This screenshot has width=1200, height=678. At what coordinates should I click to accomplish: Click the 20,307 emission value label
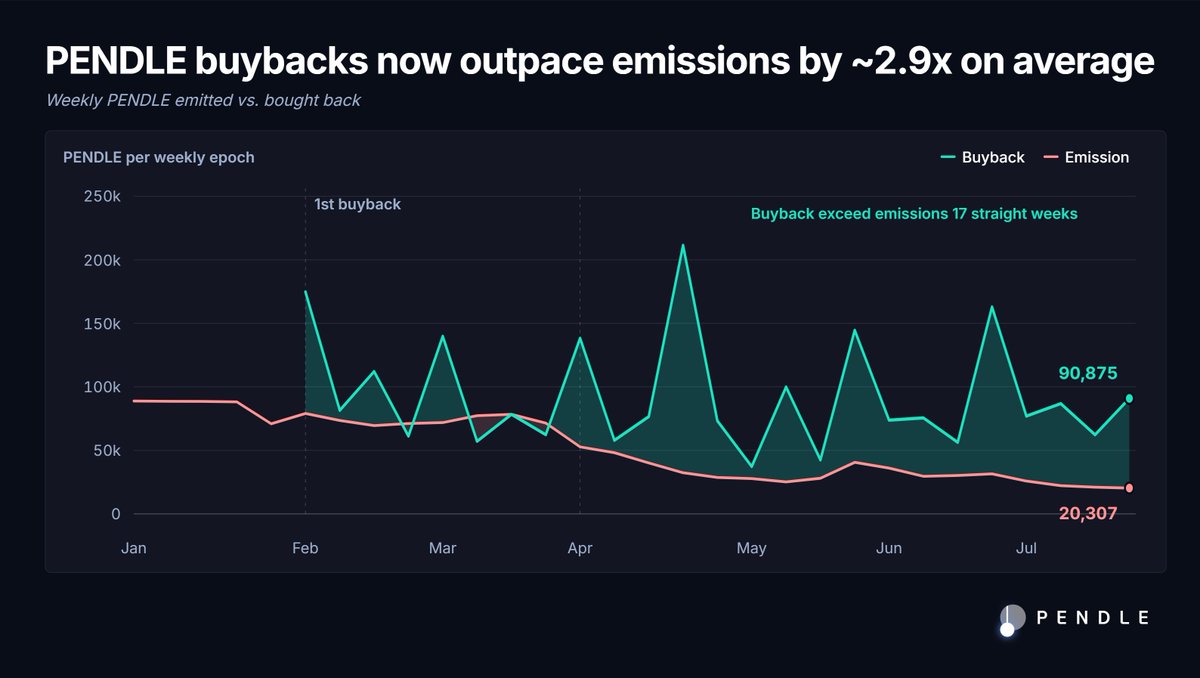pyautogui.click(x=1088, y=513)
